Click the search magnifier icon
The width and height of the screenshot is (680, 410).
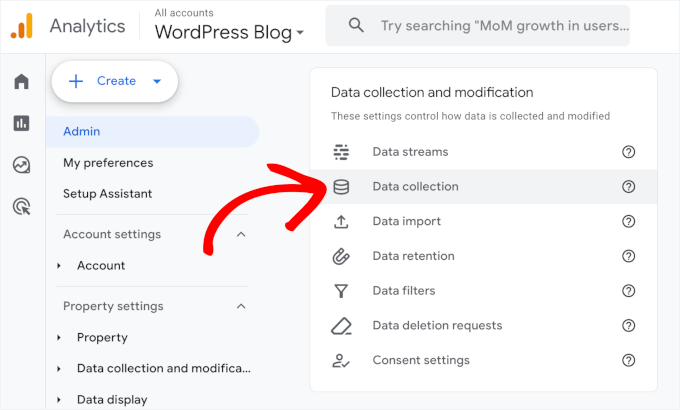tap(356, 26)
